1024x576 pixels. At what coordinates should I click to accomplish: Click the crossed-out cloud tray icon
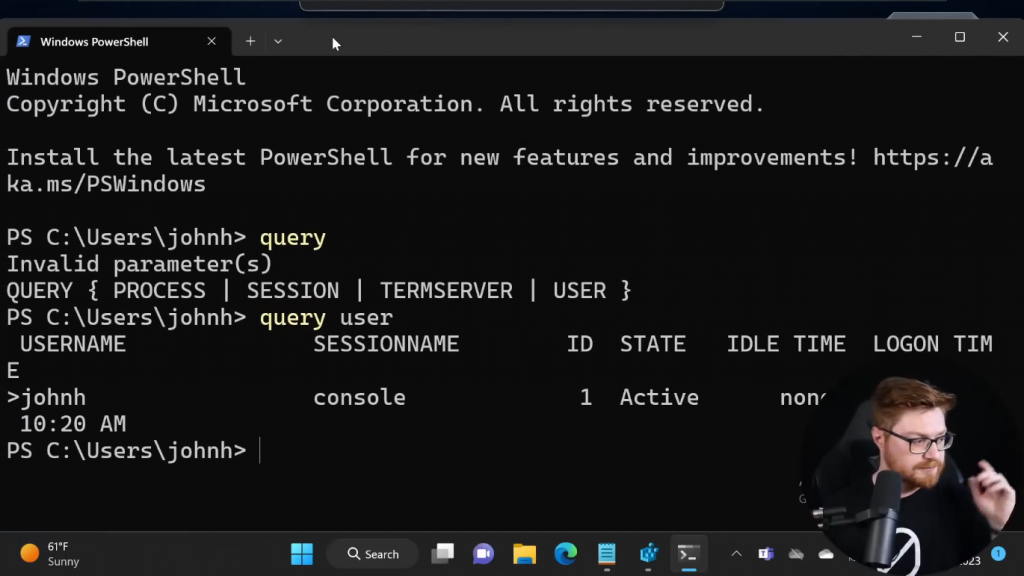[x=796, y=554]
